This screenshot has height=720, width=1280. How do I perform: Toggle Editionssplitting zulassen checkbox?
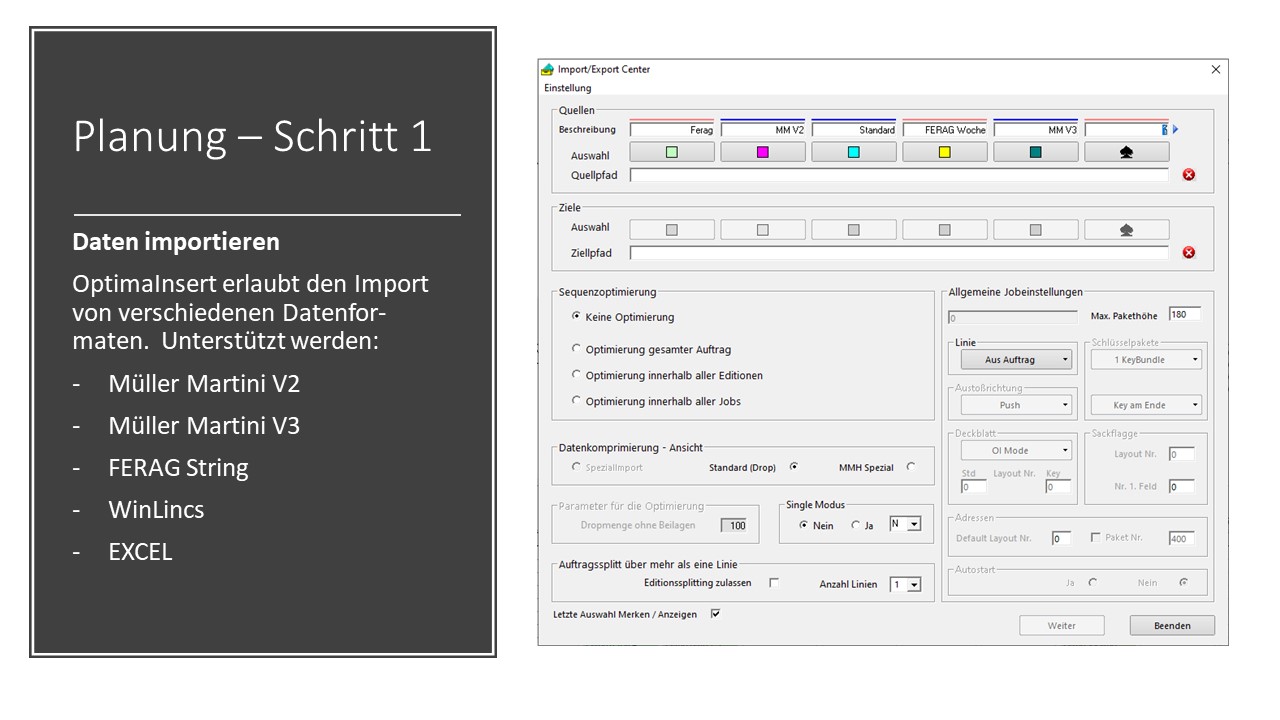pyautogui.click(x=774, y=583)
